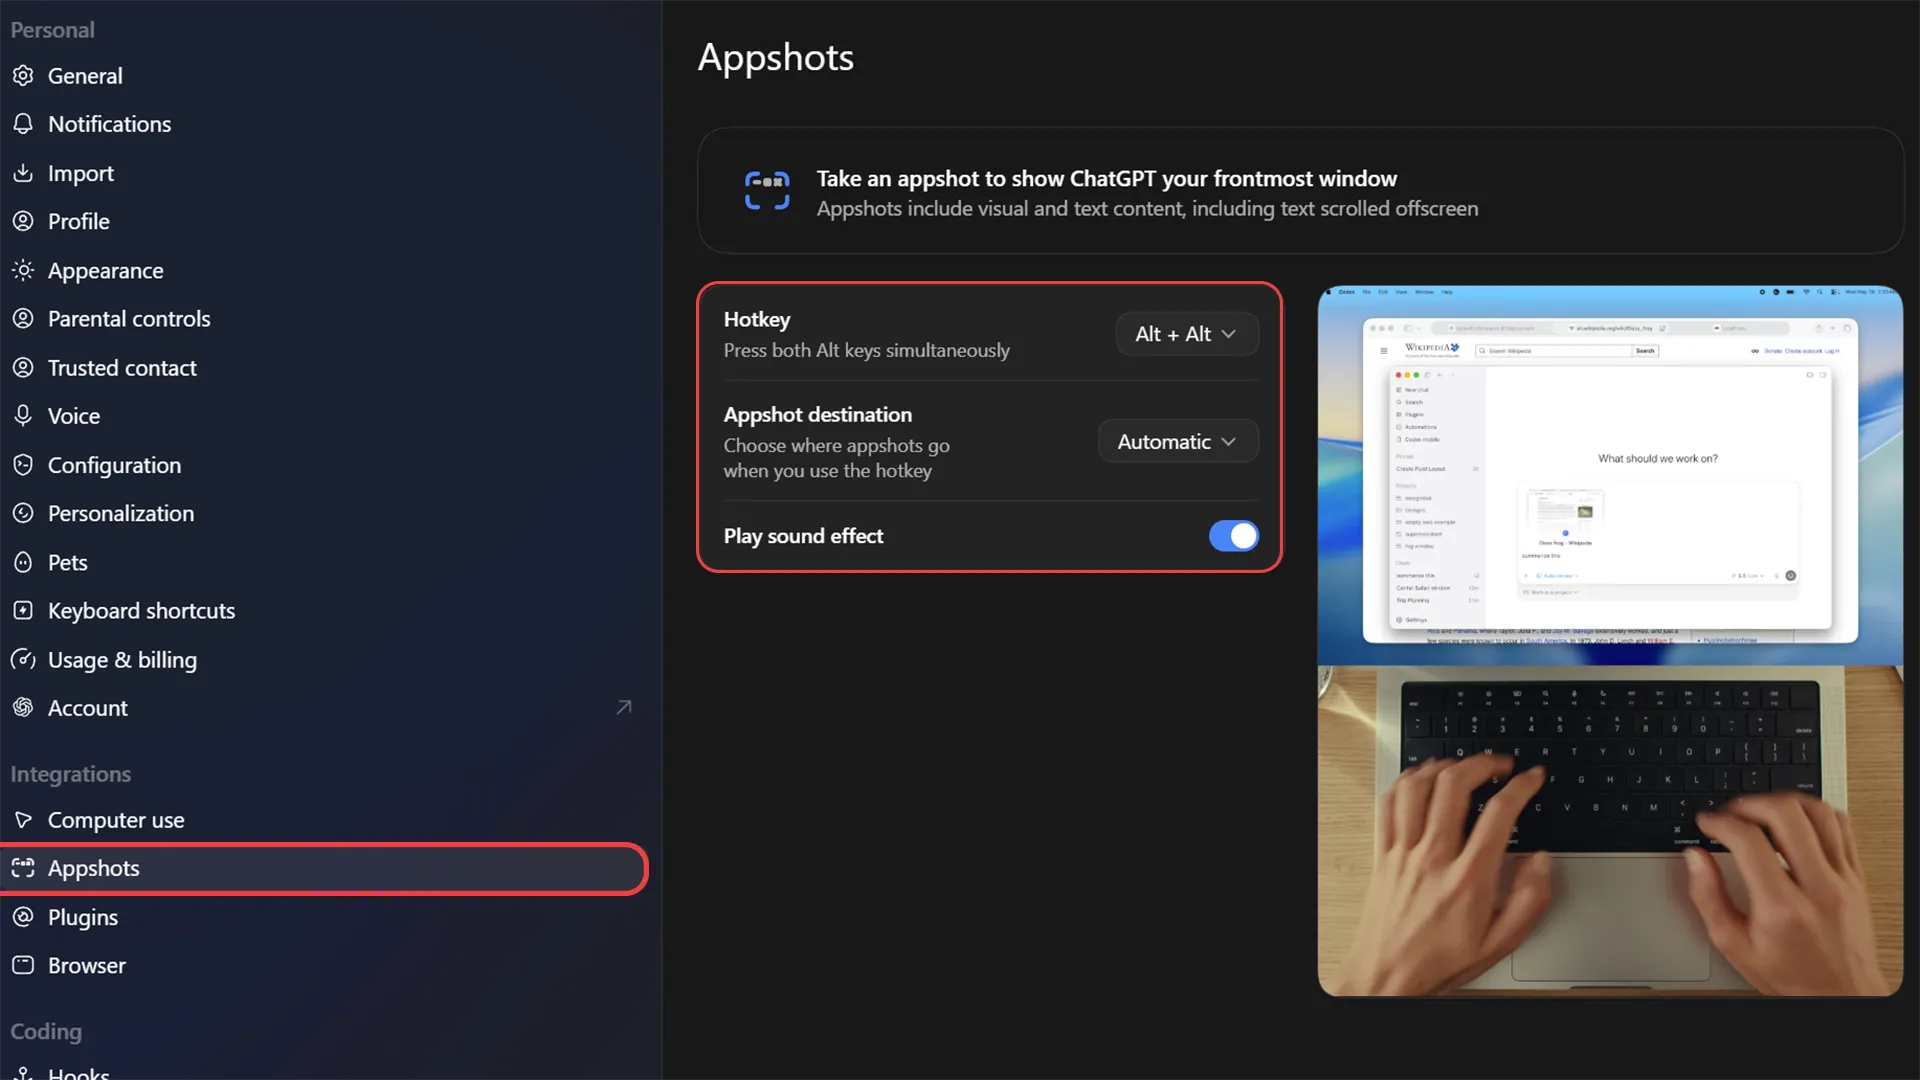Click the Trusted contact icon
1920x1080 pixels.
23,367
